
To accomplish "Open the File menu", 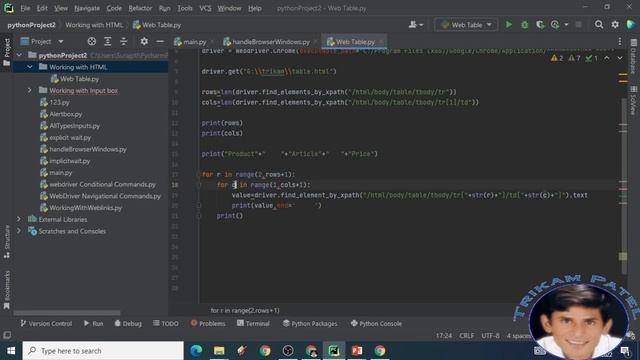I will [x=25, y=8].
